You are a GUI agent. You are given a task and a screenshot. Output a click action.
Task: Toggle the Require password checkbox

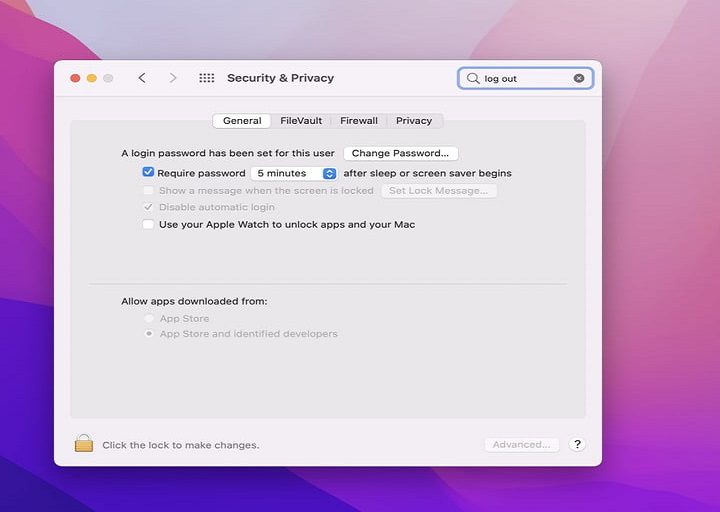[x=148, y=173]
